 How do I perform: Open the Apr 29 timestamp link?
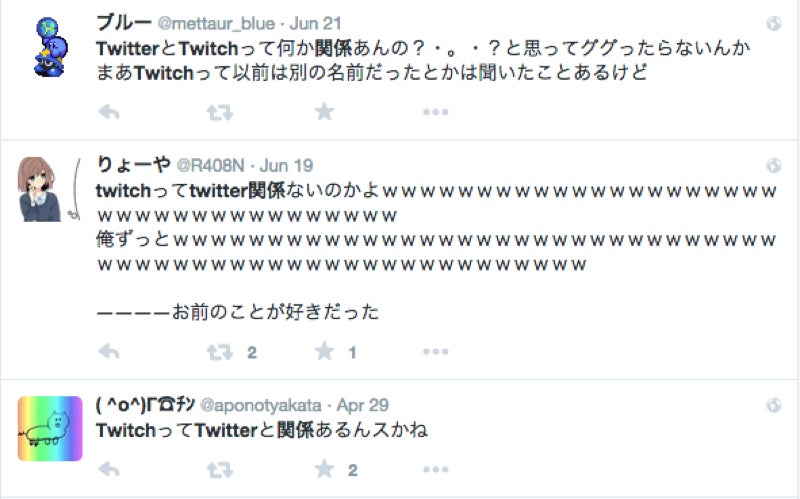tap(363, 405)
